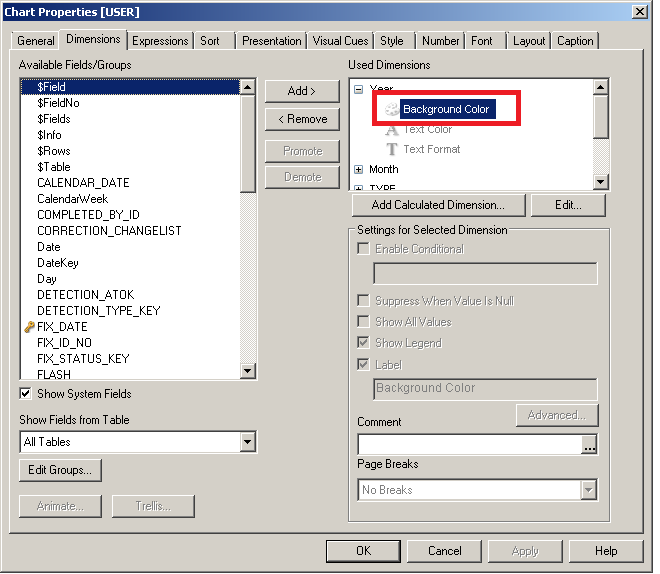660x574 pixels.
Task: Open the Layout tab
Action: 529,41
